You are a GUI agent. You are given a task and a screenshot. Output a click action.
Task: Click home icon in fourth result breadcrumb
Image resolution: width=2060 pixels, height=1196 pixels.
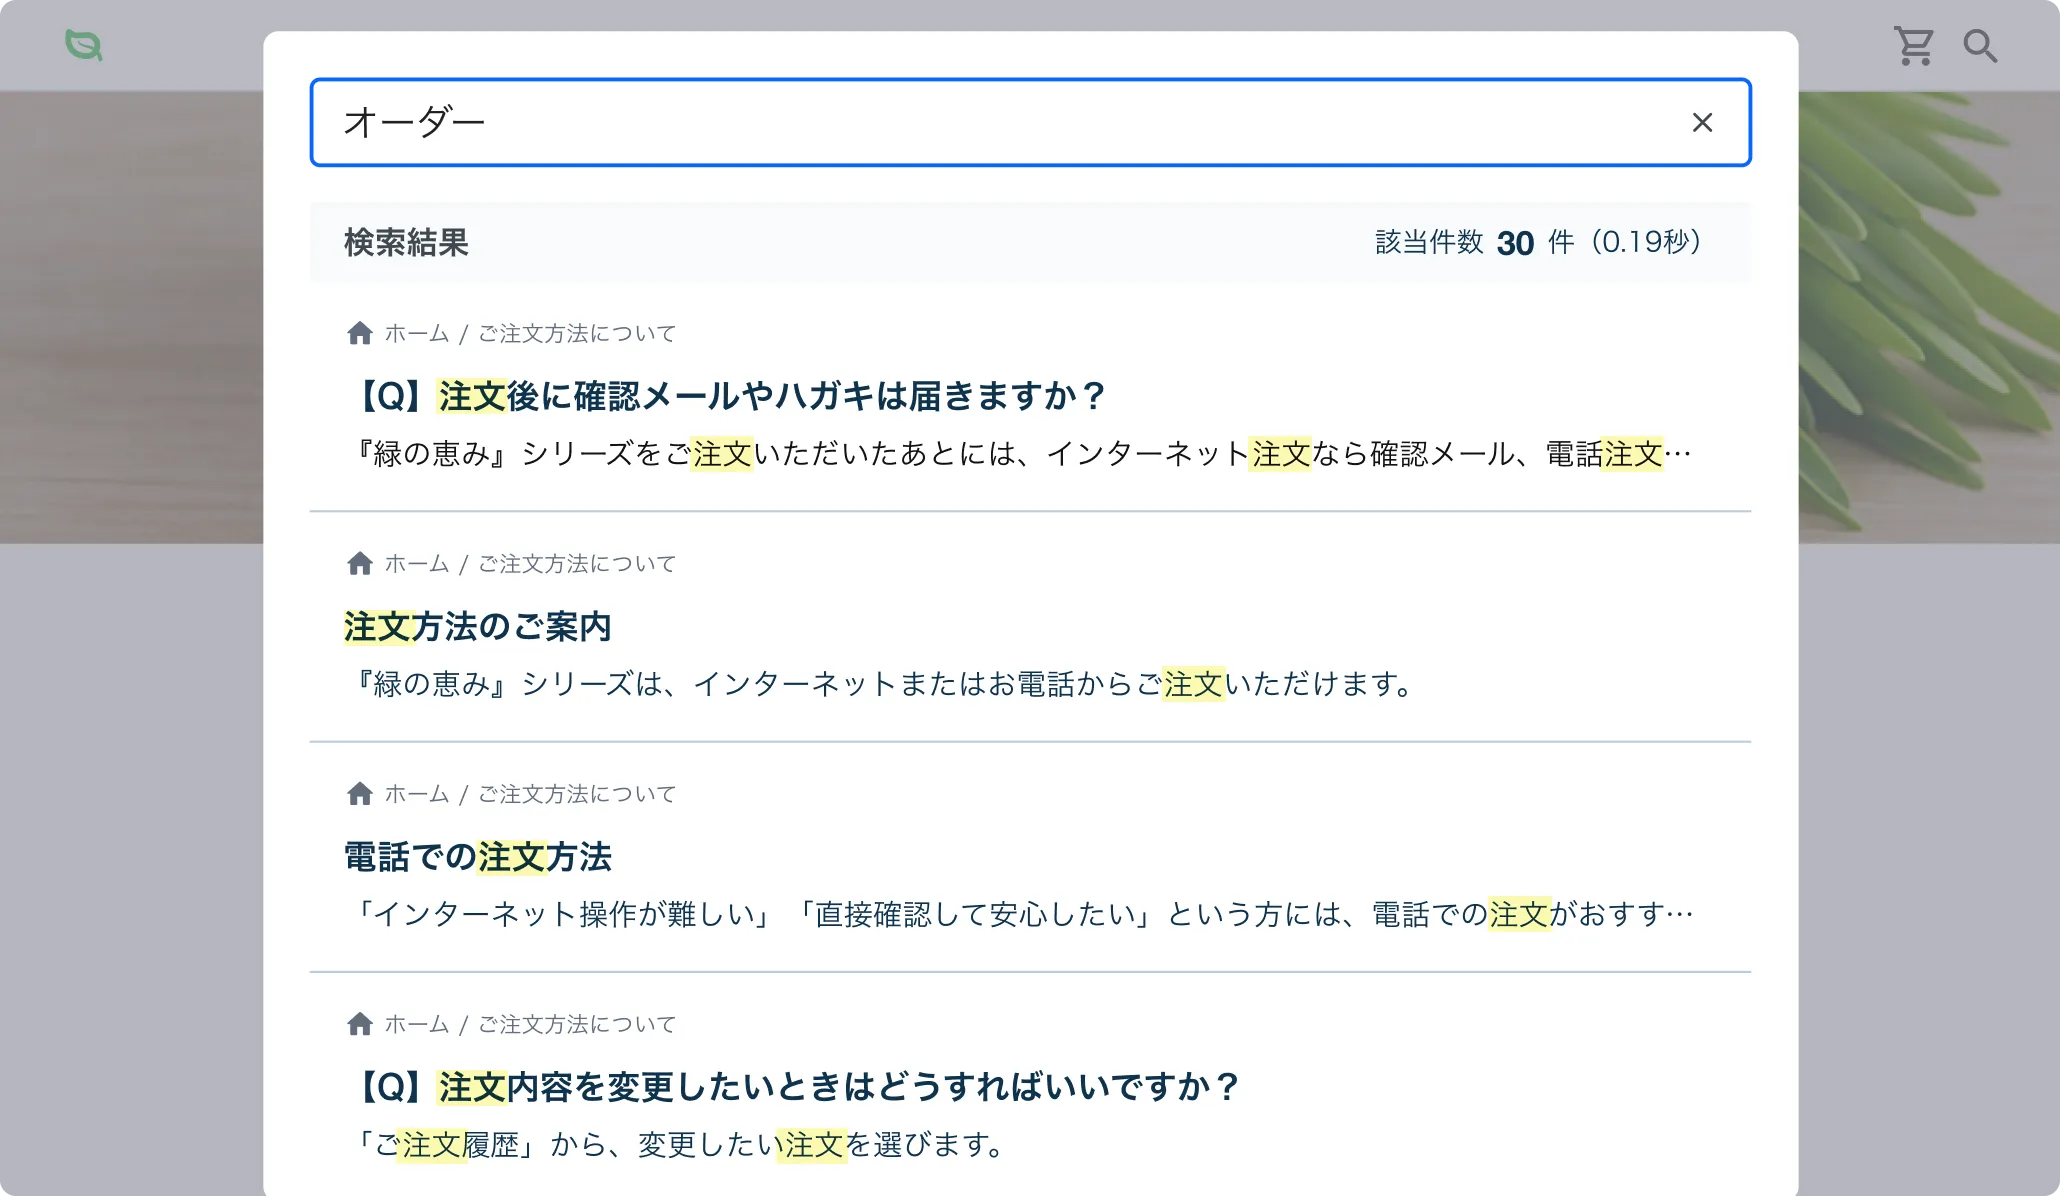pos(360,1024)
